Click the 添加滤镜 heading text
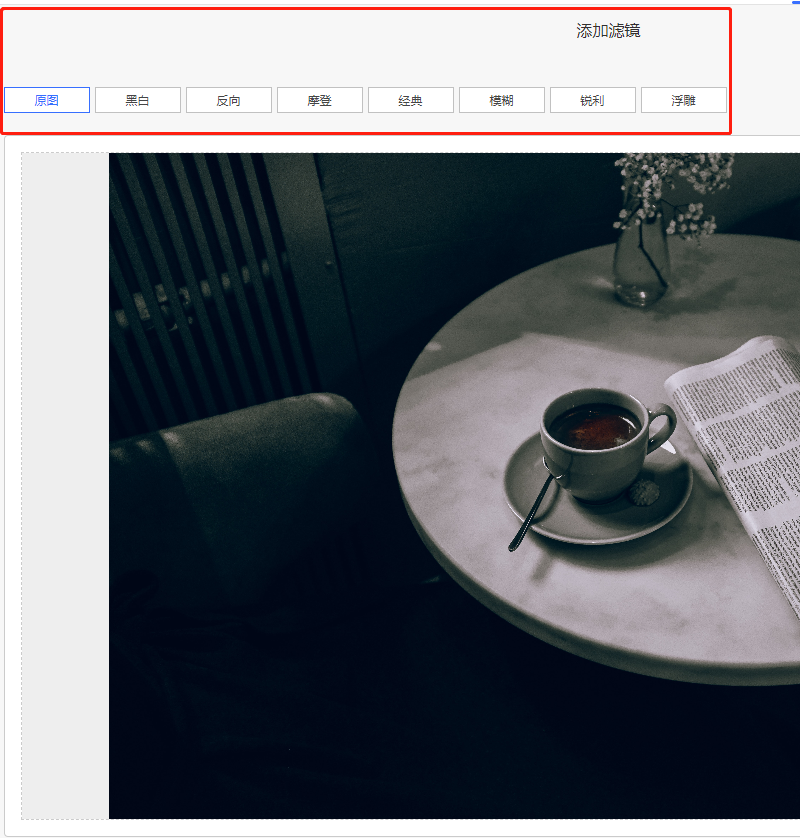800x838 pixels. 608,31
